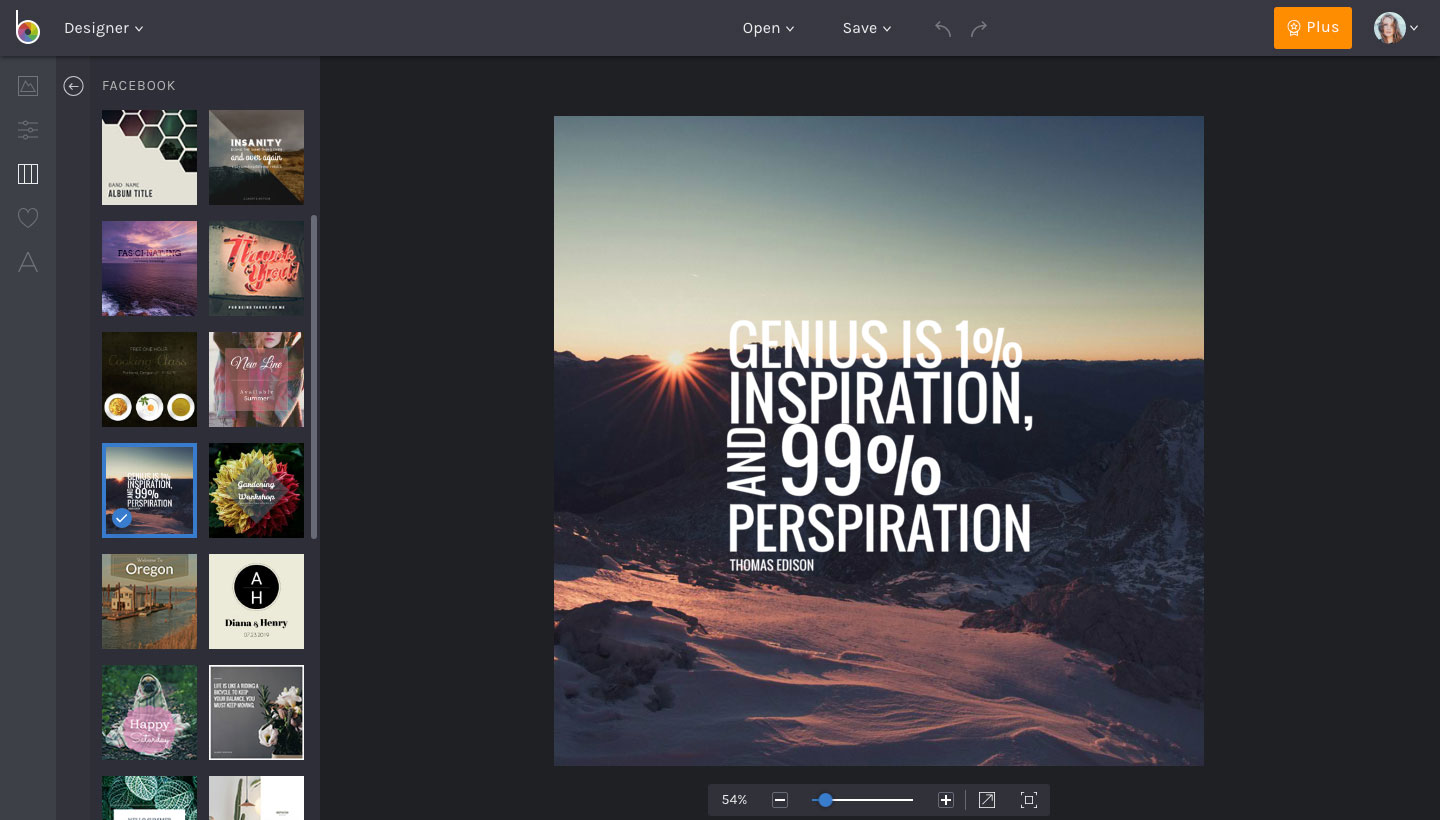Select the Thank You neon template
The image size is (1440, 820).
[257, 269]
